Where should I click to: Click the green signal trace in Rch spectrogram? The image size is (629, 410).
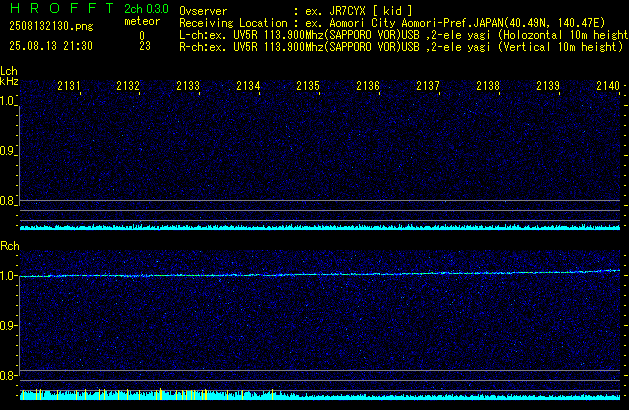pyautogui.click(x=320, y=274)
